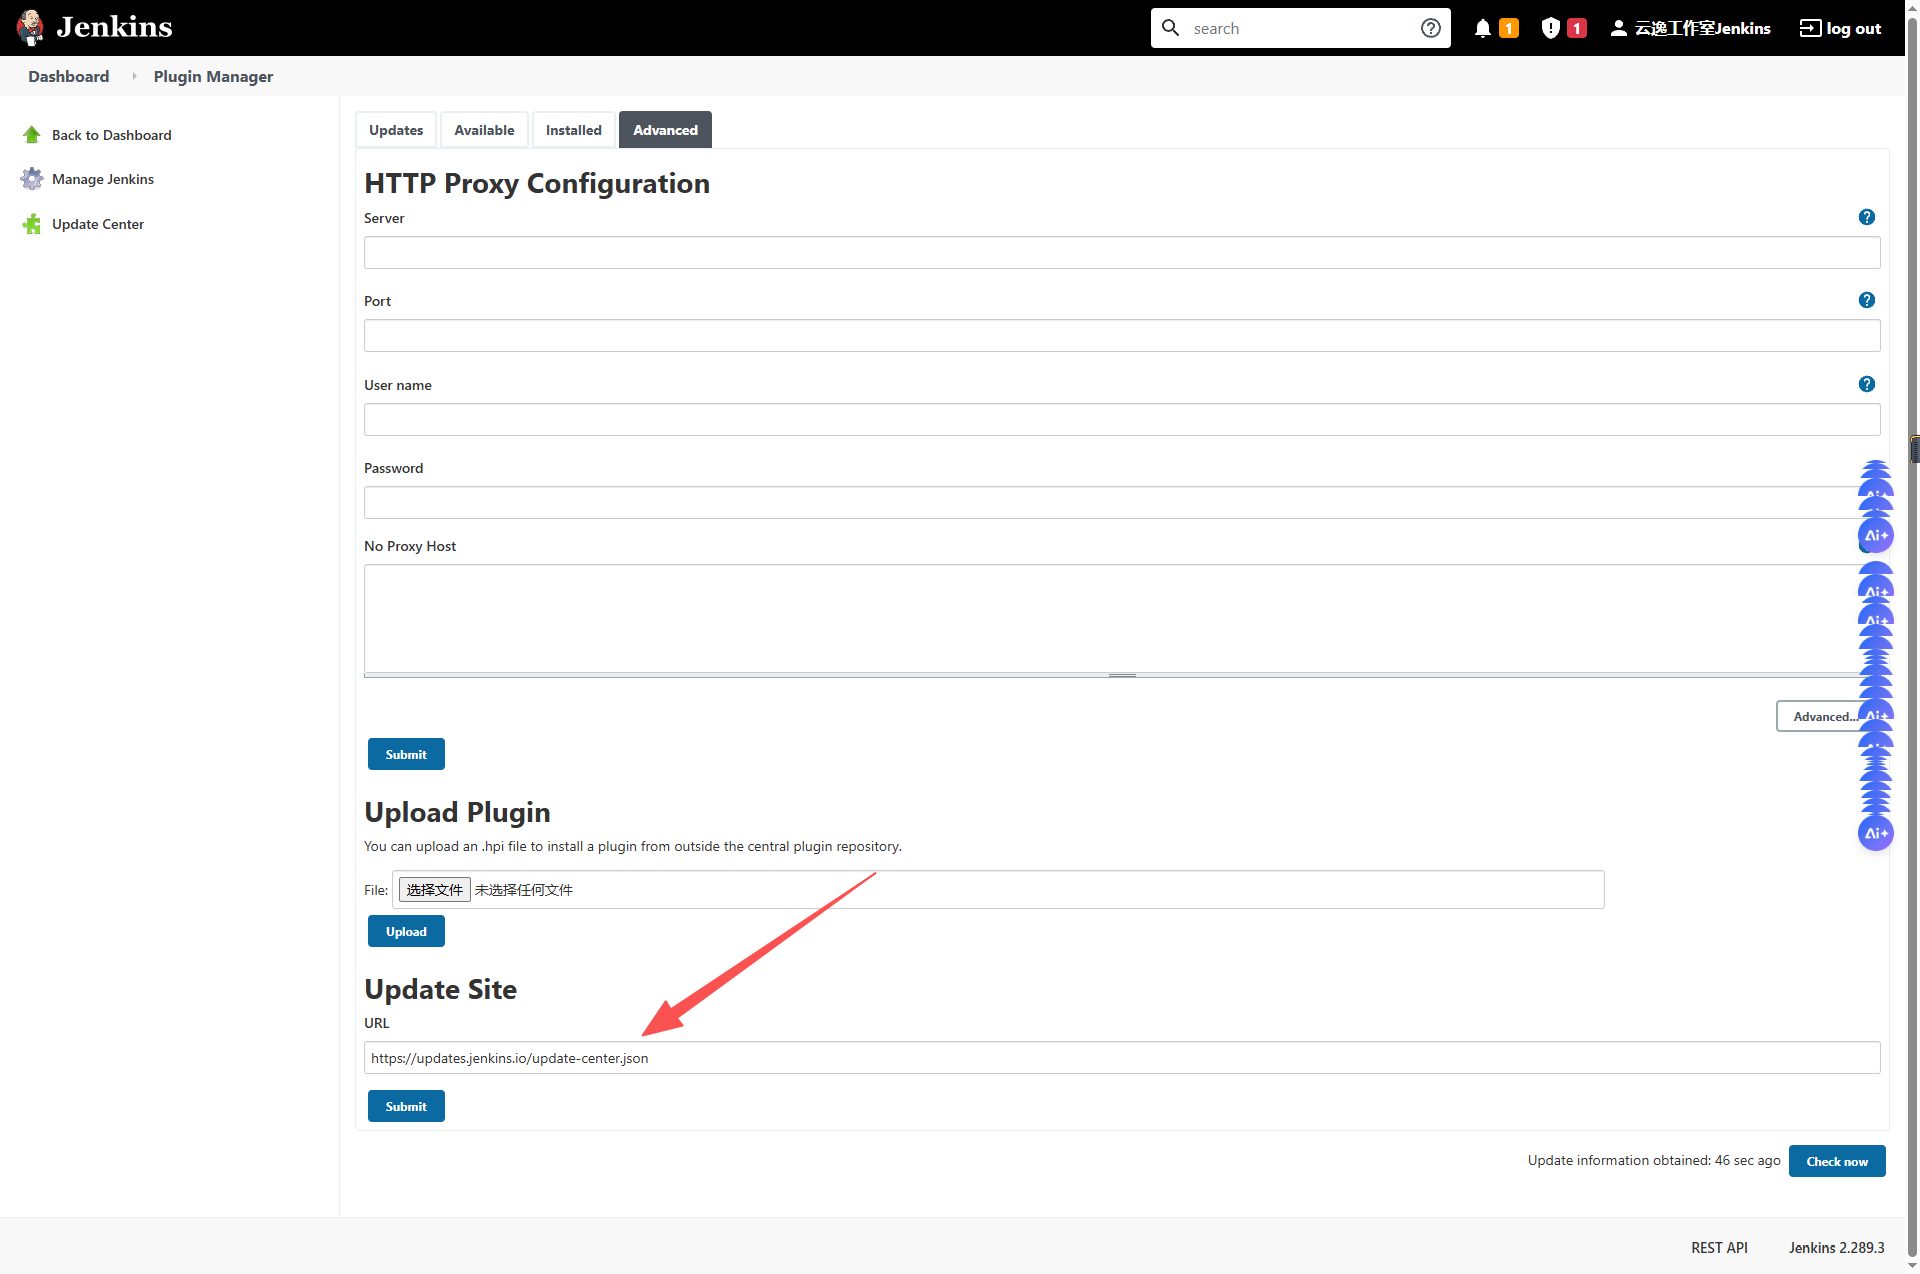
Task: Click the HTTP Proxy Configuration heading
Action: coord(537,183)
